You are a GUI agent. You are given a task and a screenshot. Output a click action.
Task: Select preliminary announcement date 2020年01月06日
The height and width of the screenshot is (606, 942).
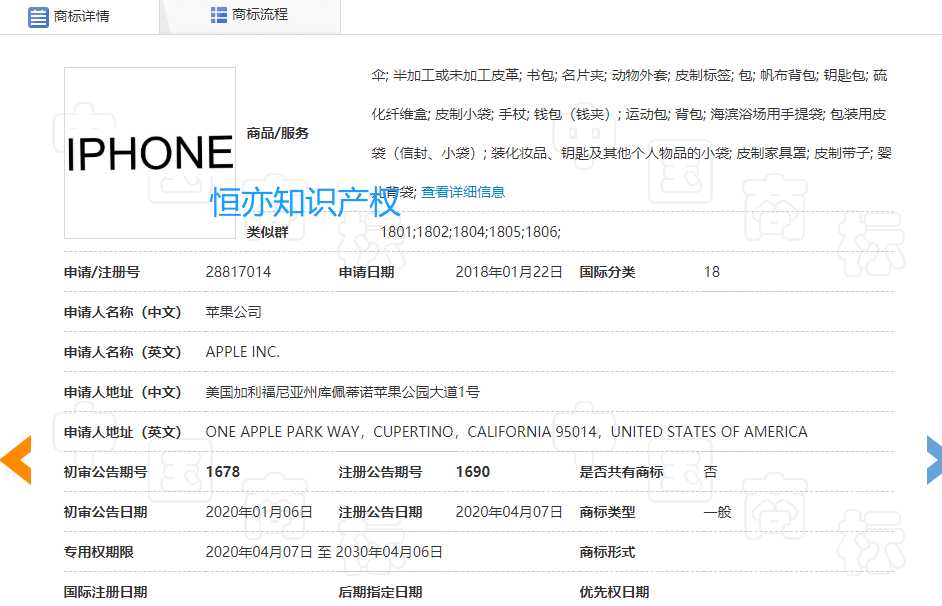(259, 512)
